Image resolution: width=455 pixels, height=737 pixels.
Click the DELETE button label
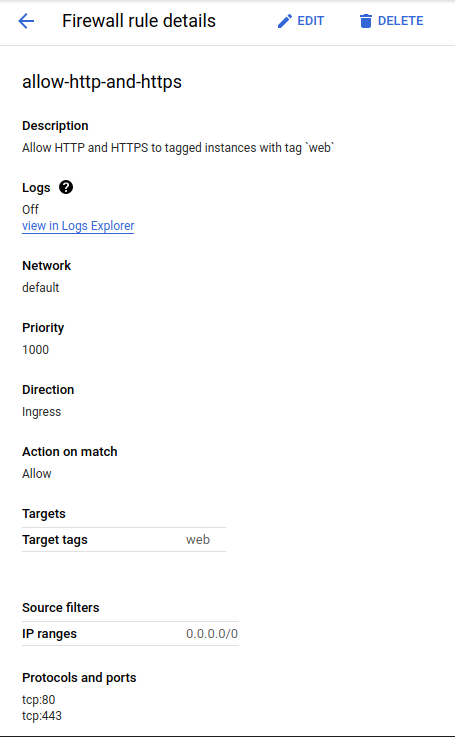coord(400,21)
